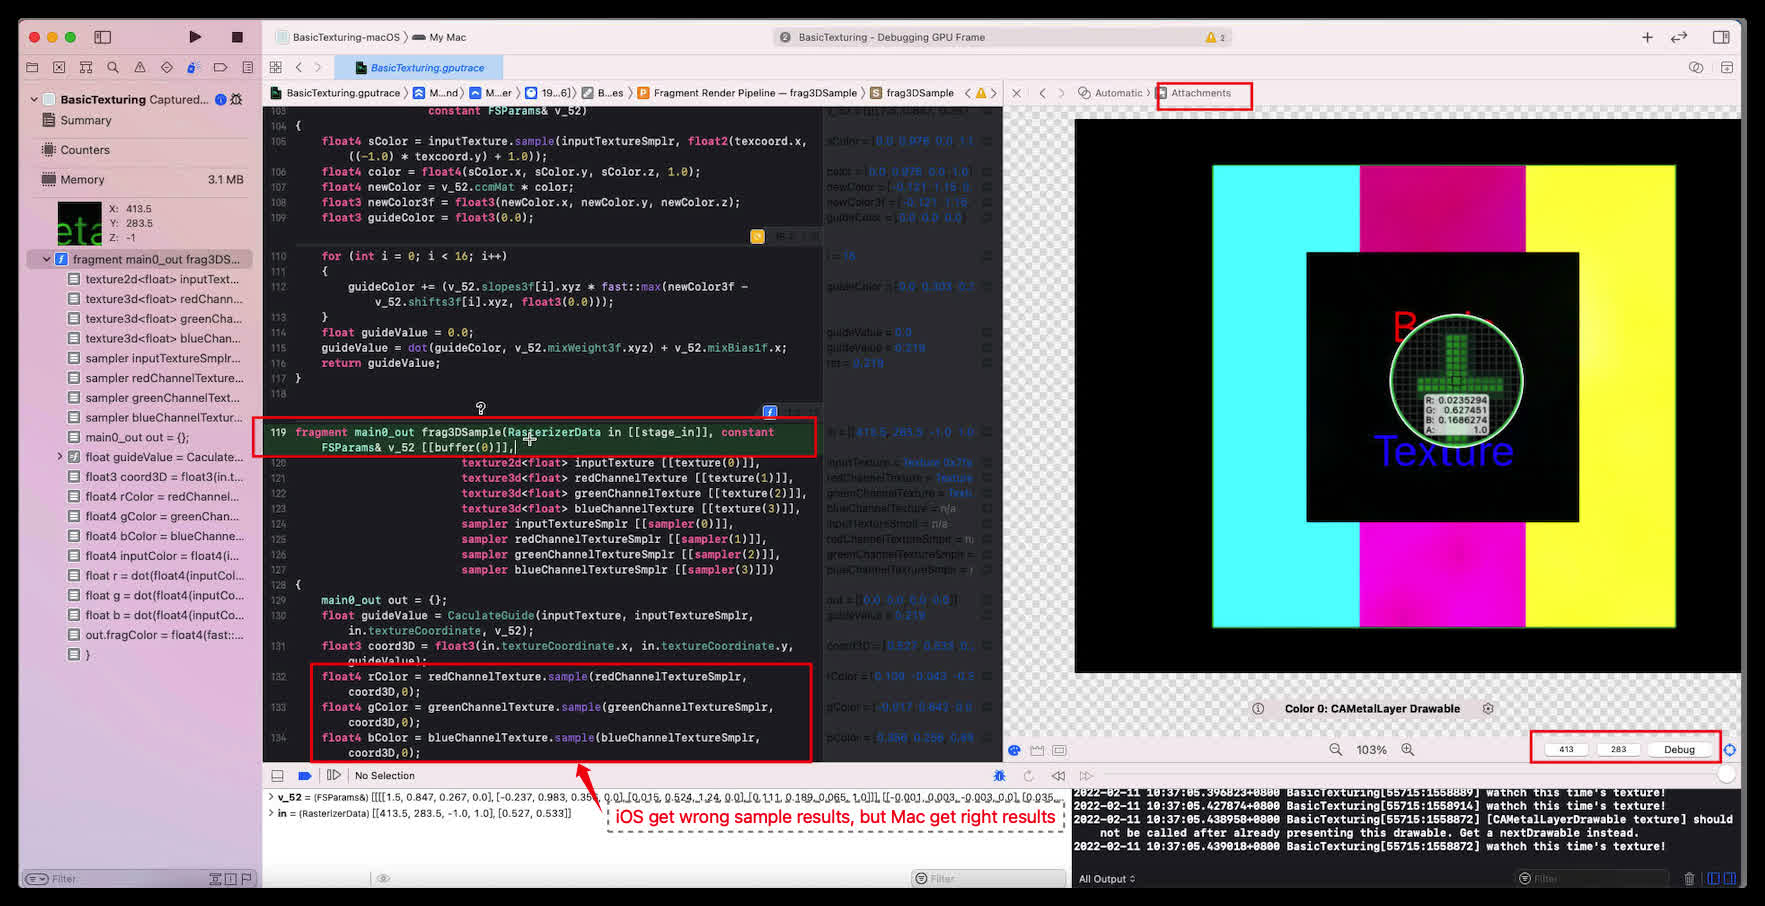The image size is (1765, 906).
Task: Collapse the BasicTexturing Captured tree
Action: pos(34,100)
